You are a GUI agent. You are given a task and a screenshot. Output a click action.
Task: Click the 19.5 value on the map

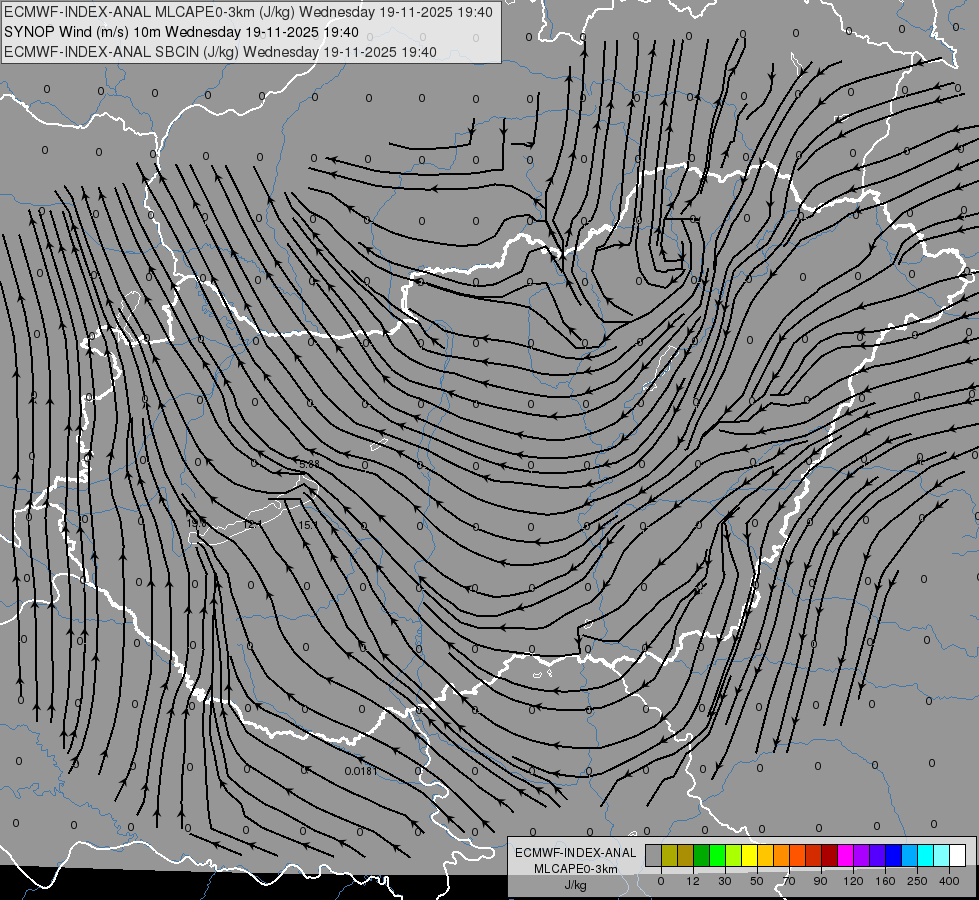196,523
